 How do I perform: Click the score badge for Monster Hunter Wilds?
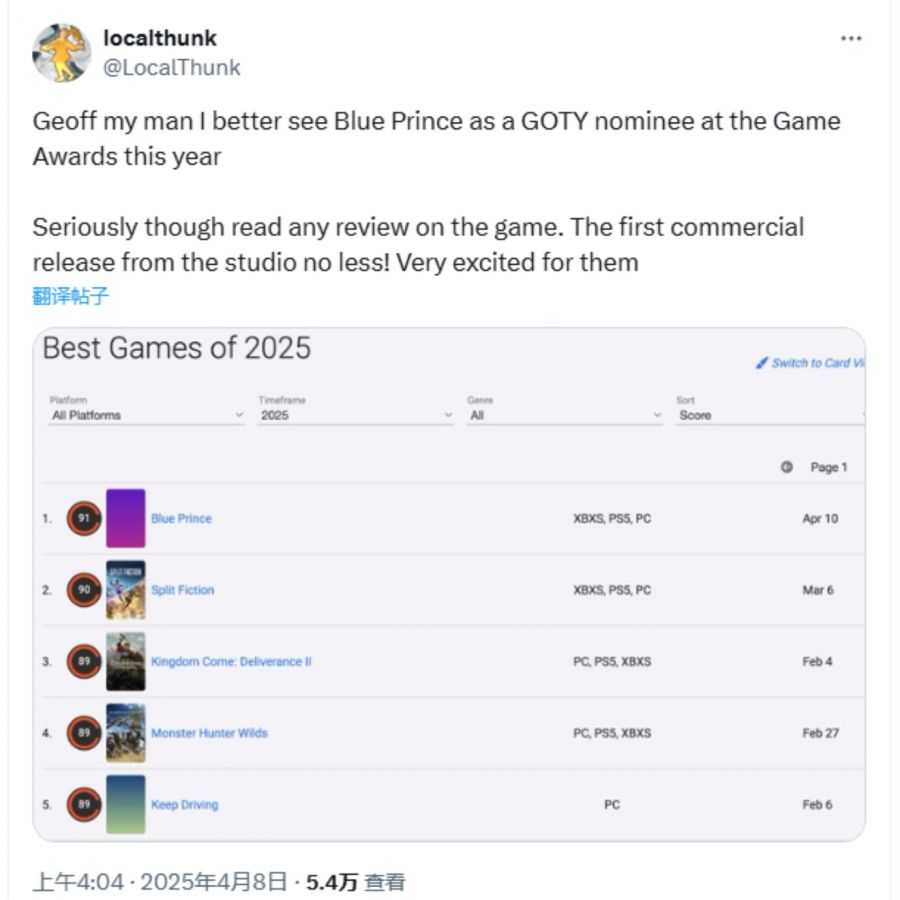84,733
